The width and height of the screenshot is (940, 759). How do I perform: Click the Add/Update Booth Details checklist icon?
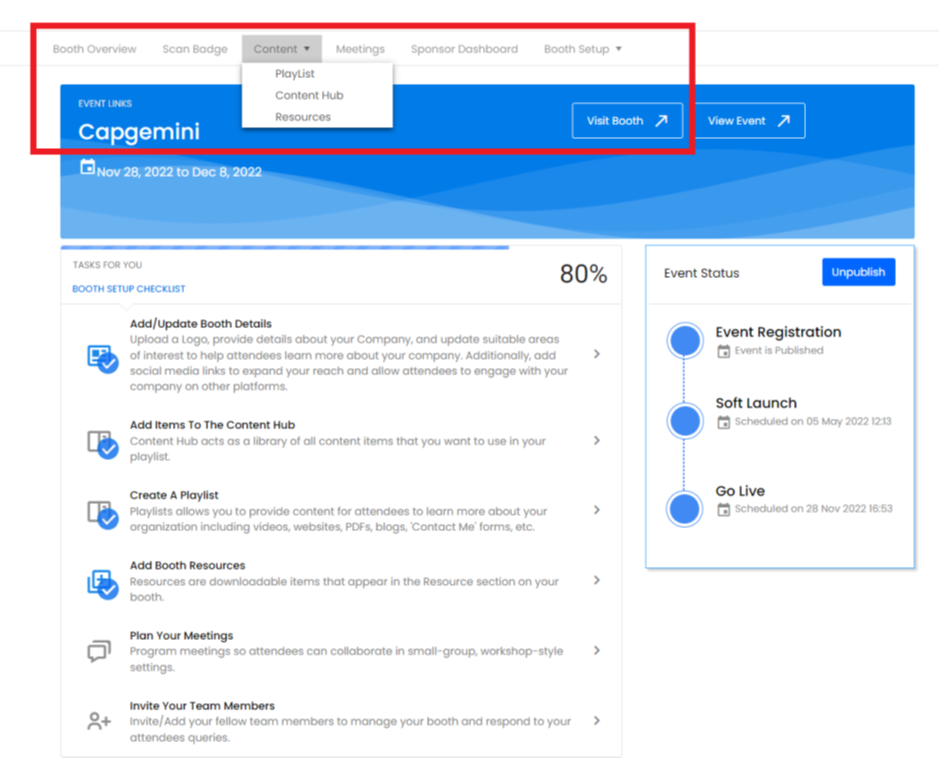tap(102, 358)
